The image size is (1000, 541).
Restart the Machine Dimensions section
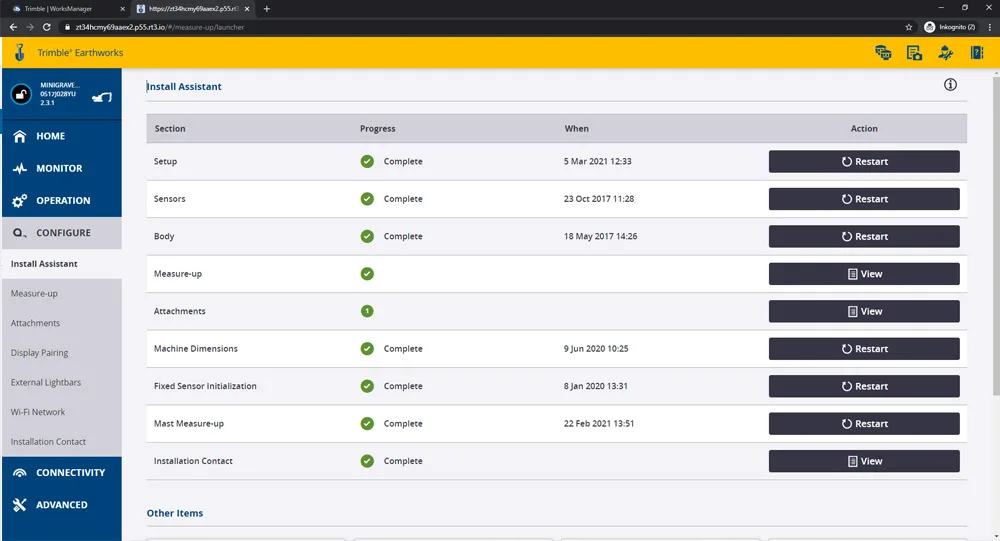tap(864, 348)
